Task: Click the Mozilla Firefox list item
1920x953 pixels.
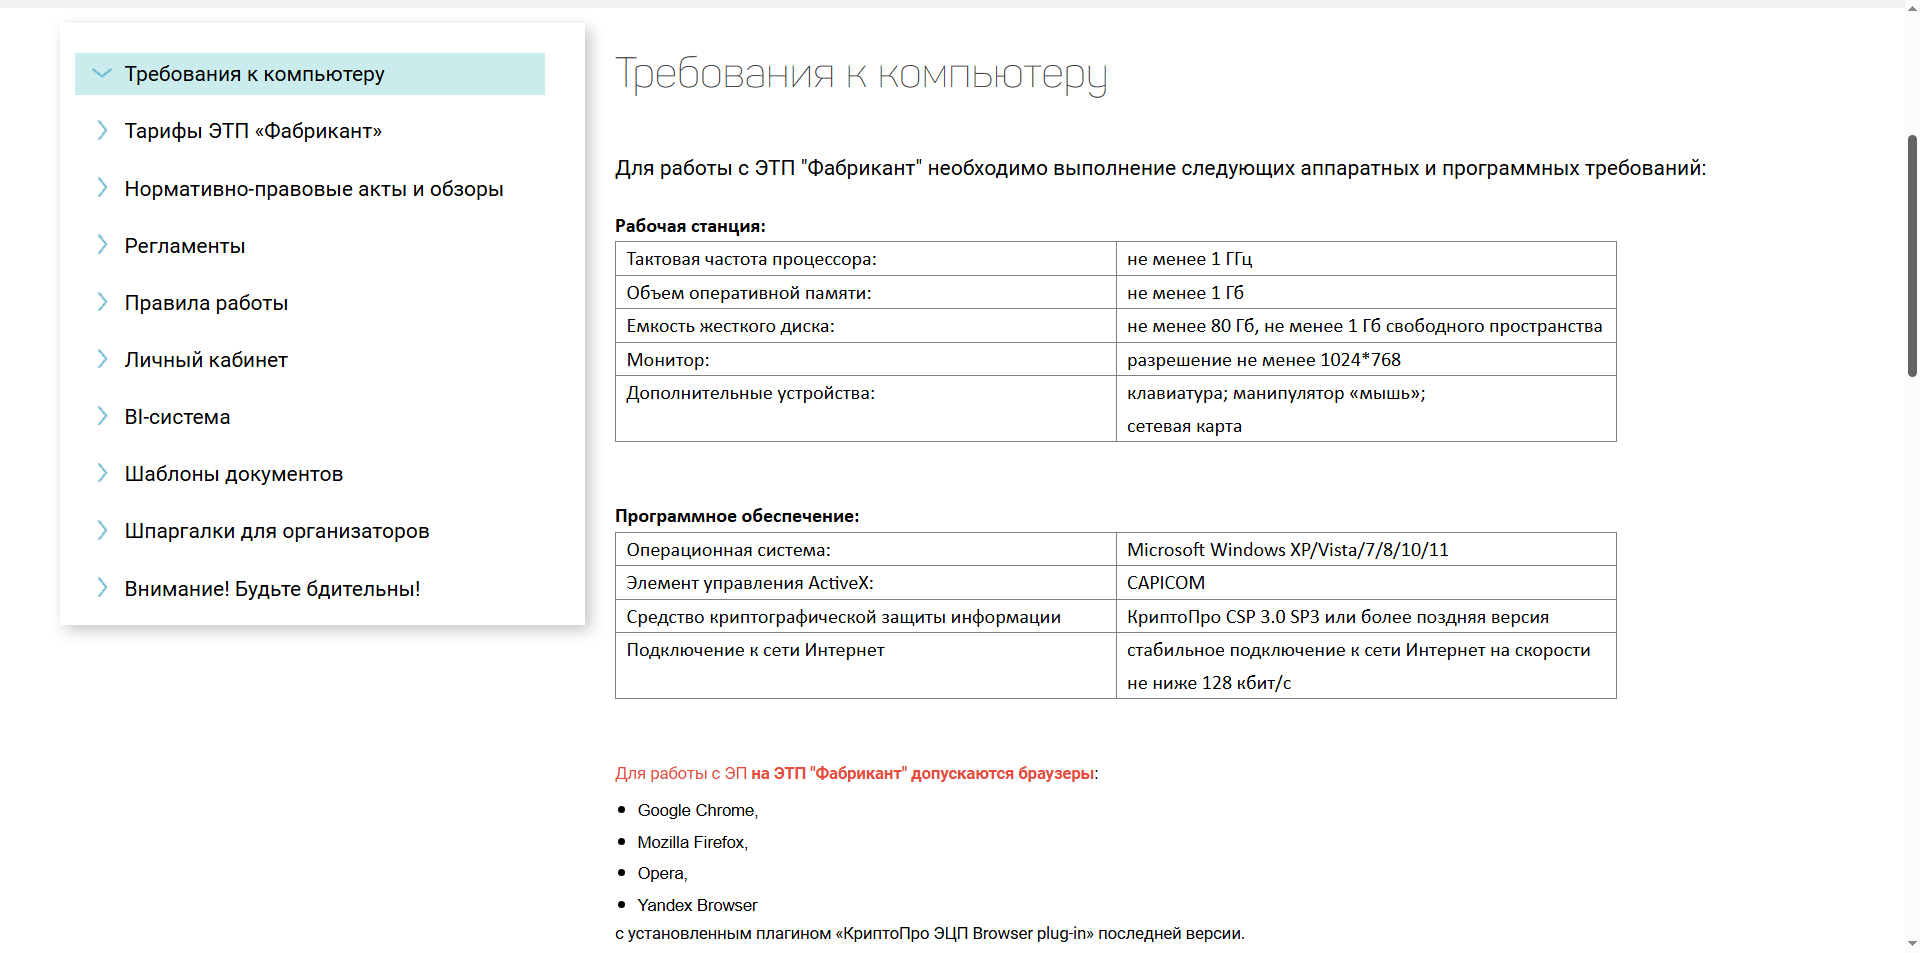Action: point(693,843)
